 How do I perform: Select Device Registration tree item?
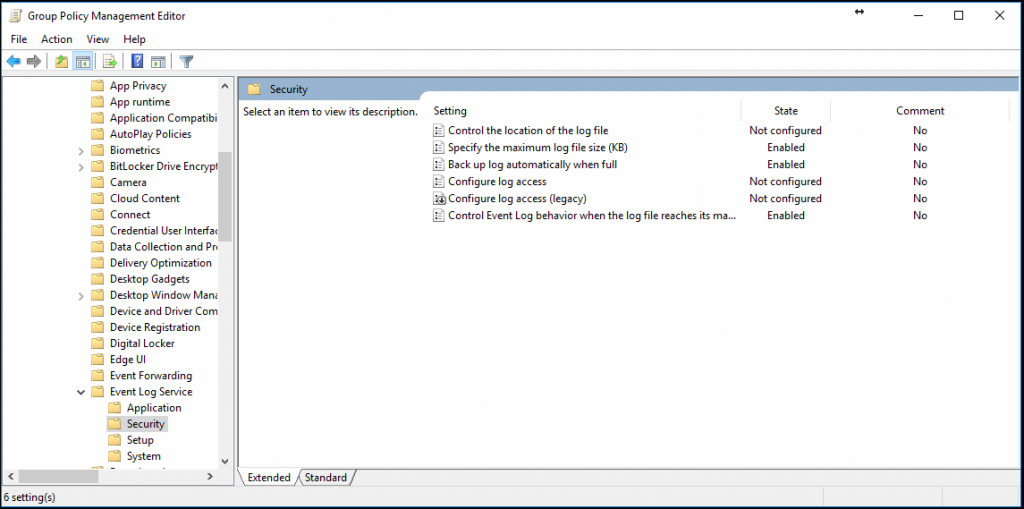click(x=155, y=327)
